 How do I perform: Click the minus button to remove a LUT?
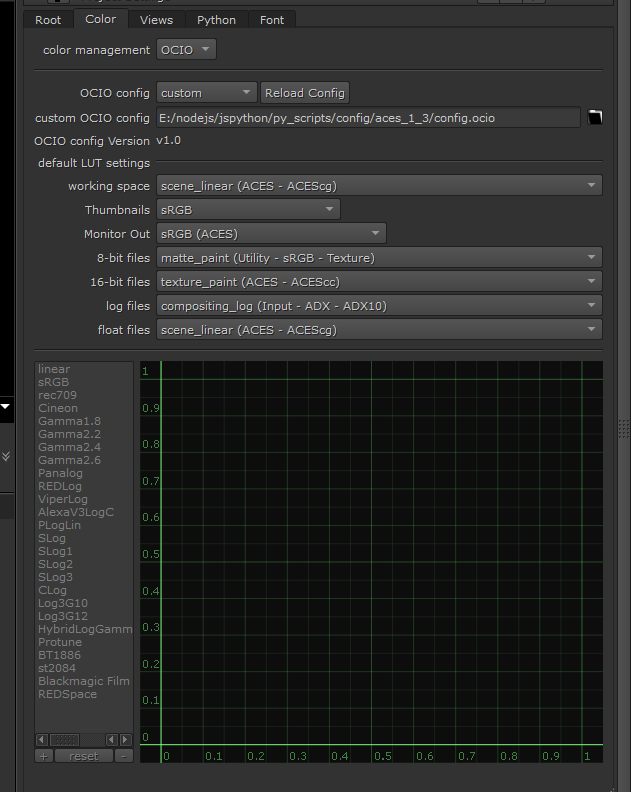click(123, 756)
